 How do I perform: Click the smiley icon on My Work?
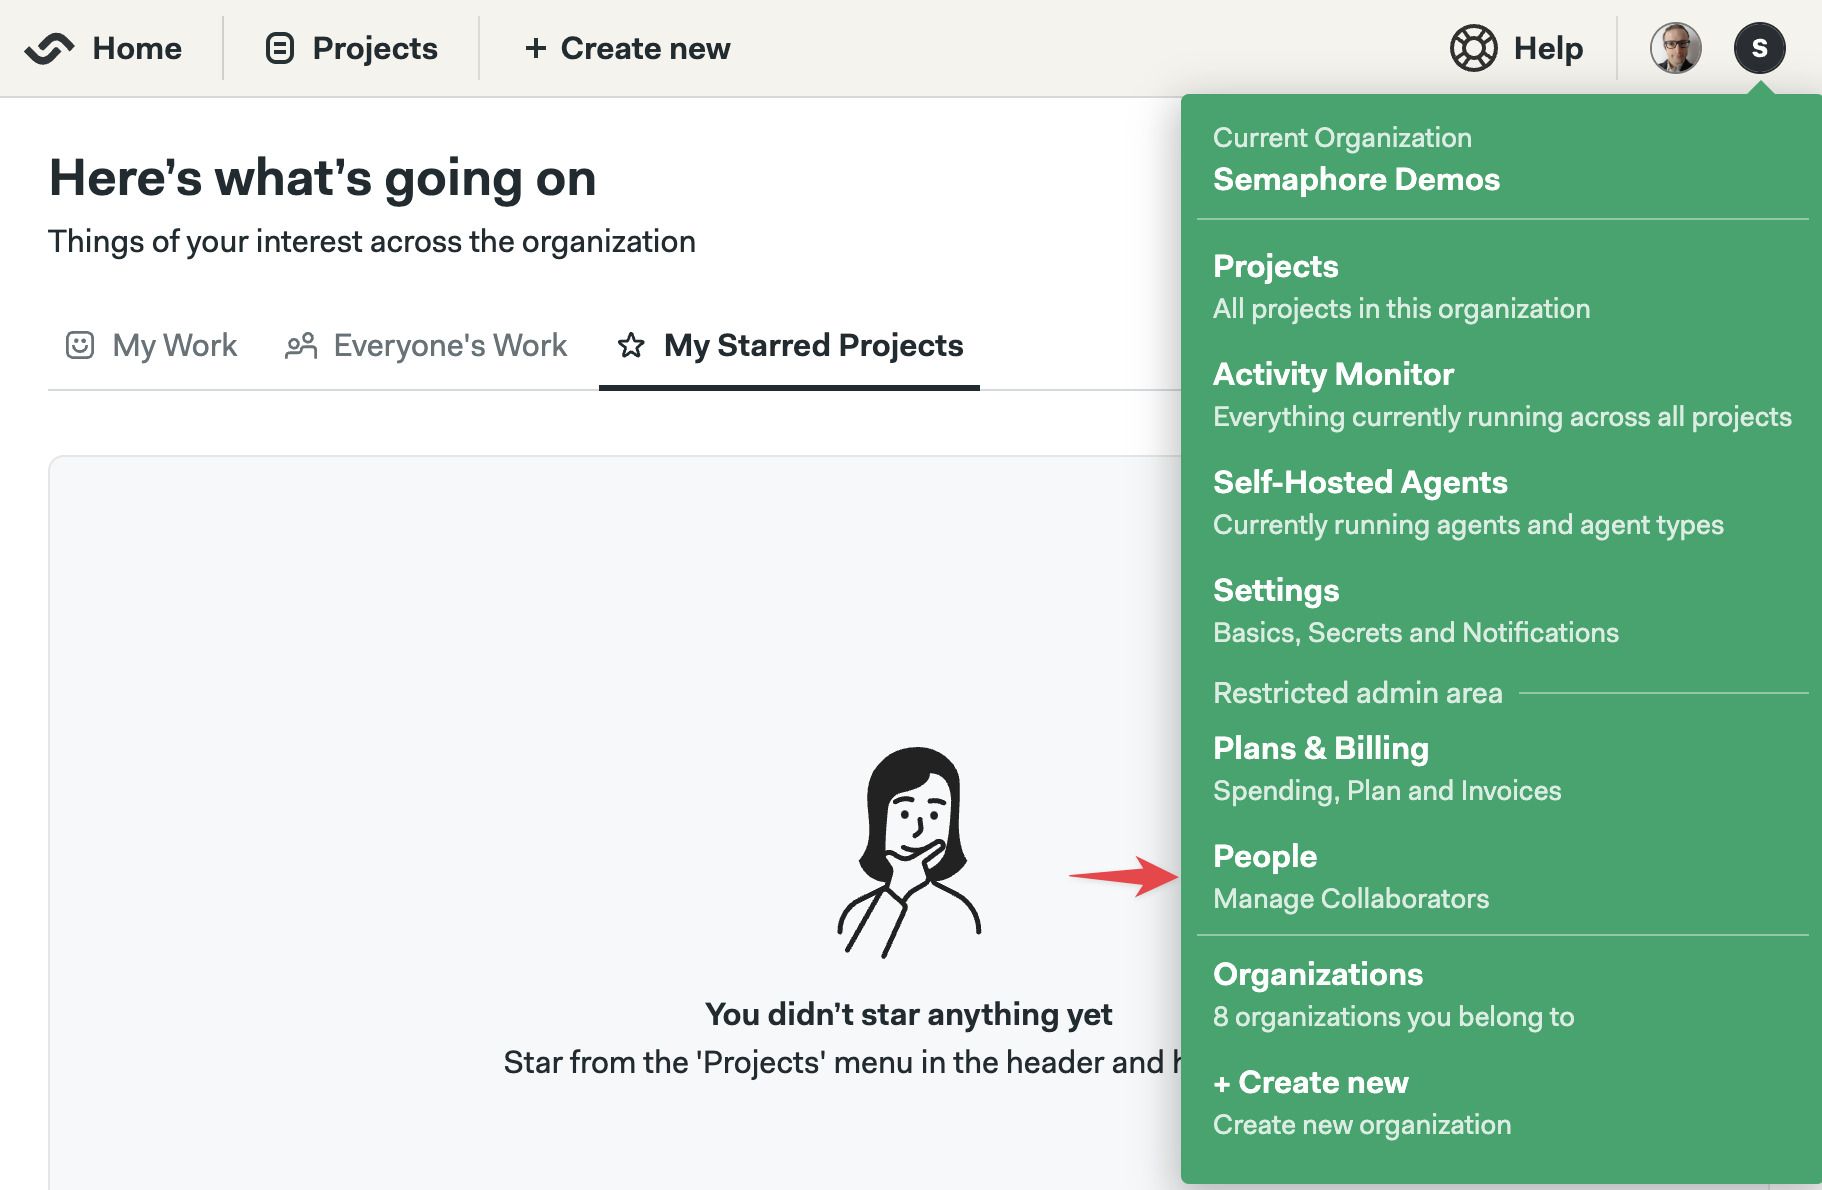tap(80, 345)
